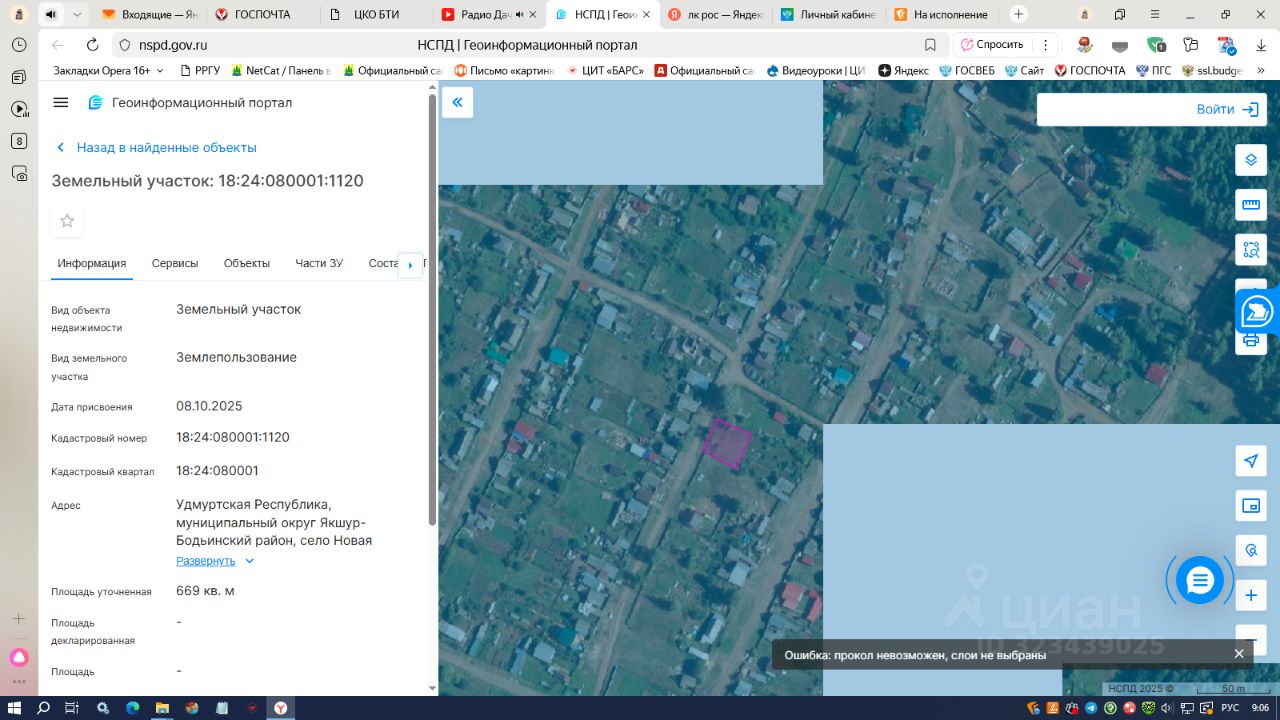Image resolution: width=1280 pixels, height=720 pixels.
Task: Toggle the overview mini-map window
Action: click(1250, 506)
